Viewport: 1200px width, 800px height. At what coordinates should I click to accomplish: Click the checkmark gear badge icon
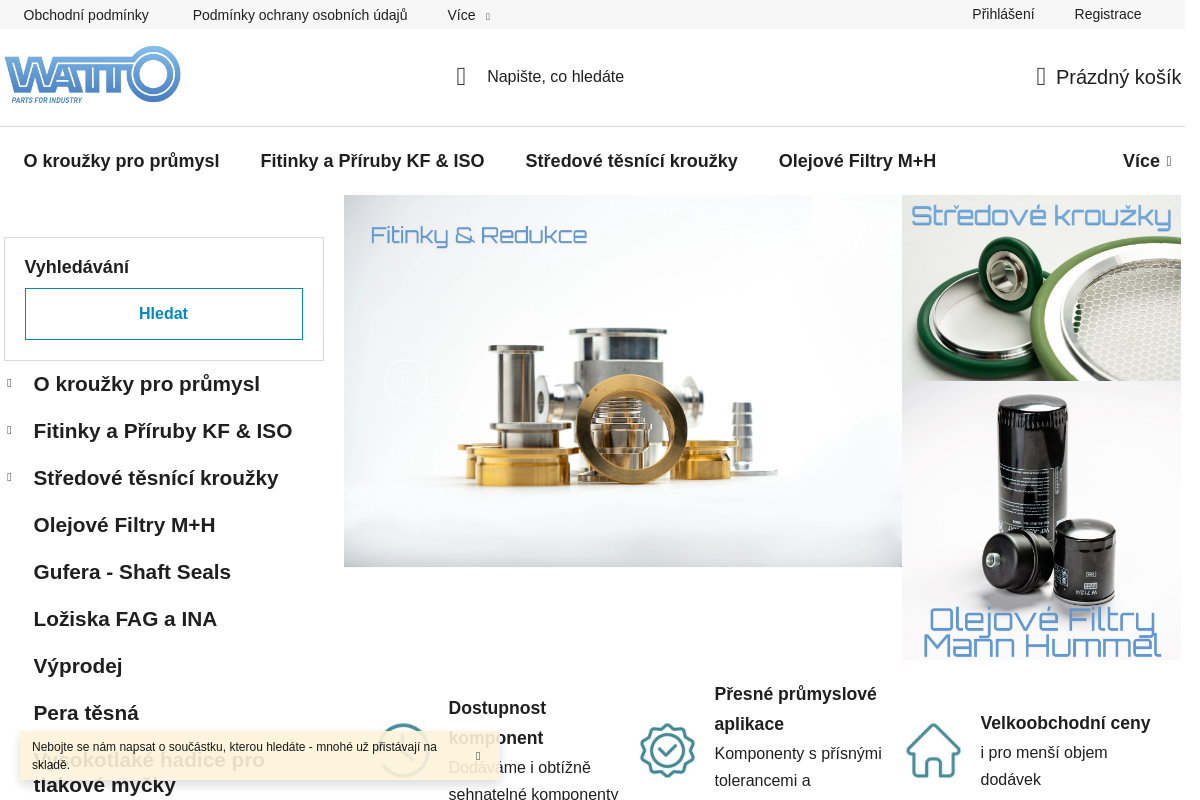tap(667, 750)
